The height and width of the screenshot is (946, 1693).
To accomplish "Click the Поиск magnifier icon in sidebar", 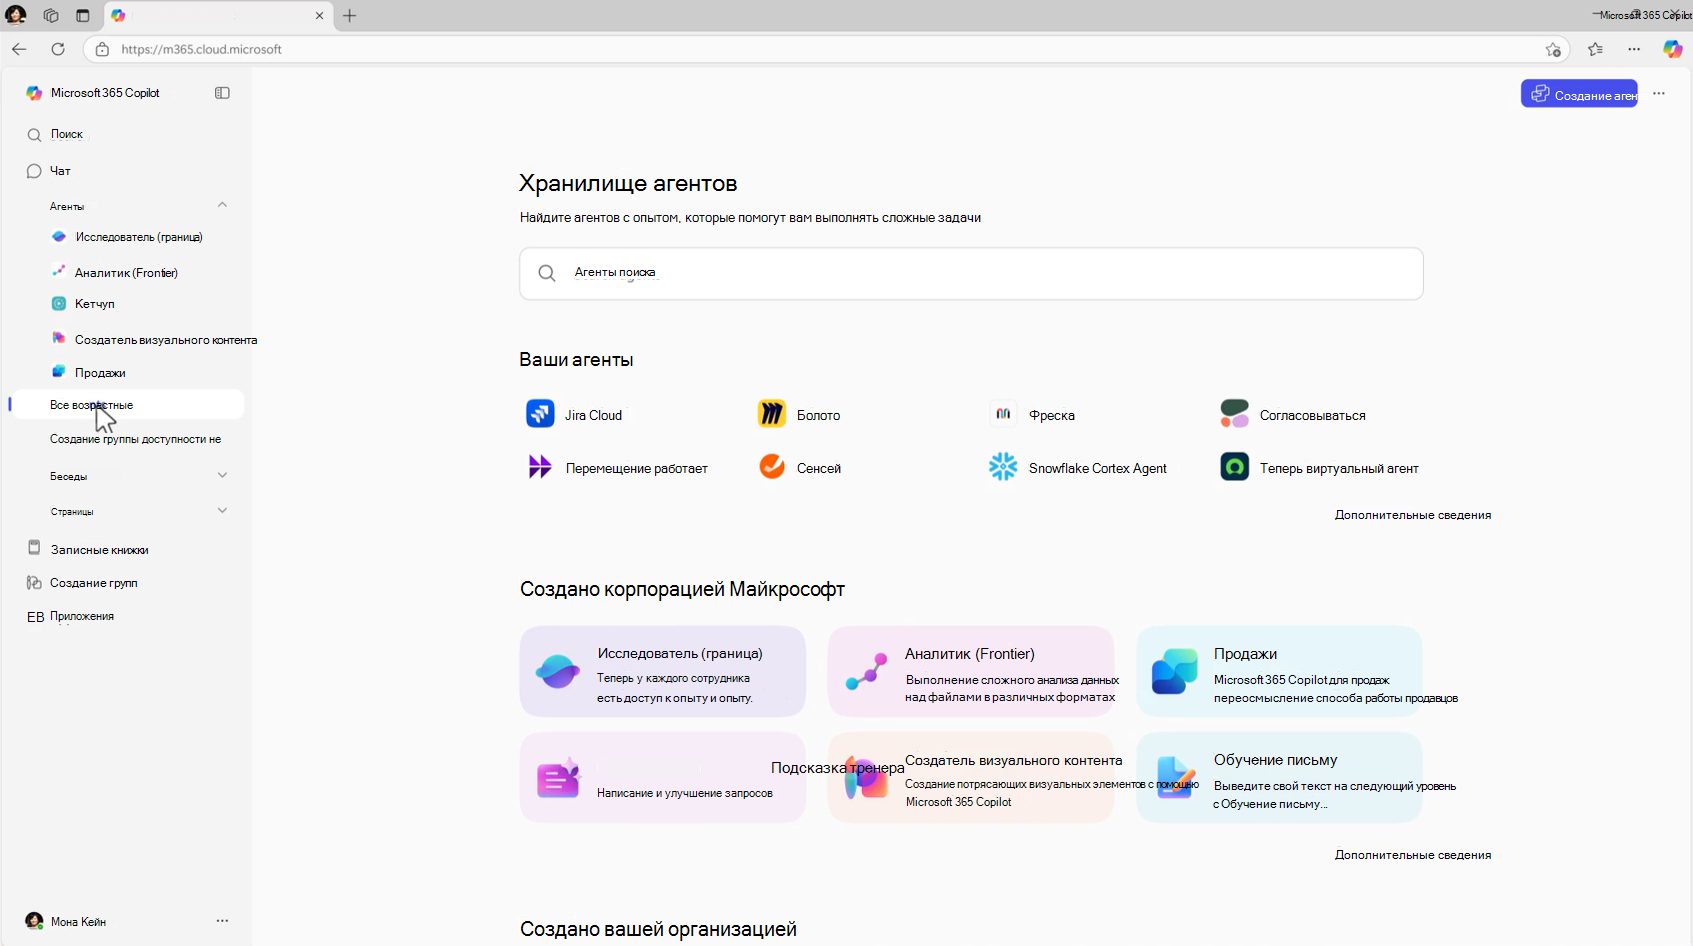I will [34, 135].
